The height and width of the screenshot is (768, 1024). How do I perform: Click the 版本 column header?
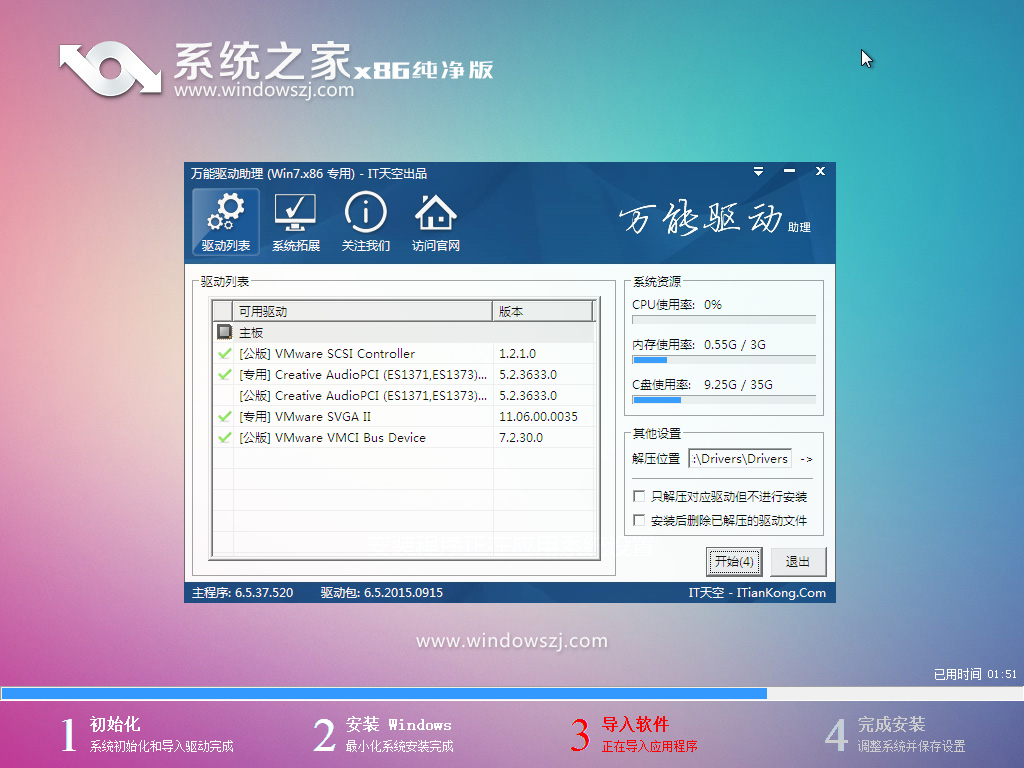pyautogui.click(x=543, y=312)
